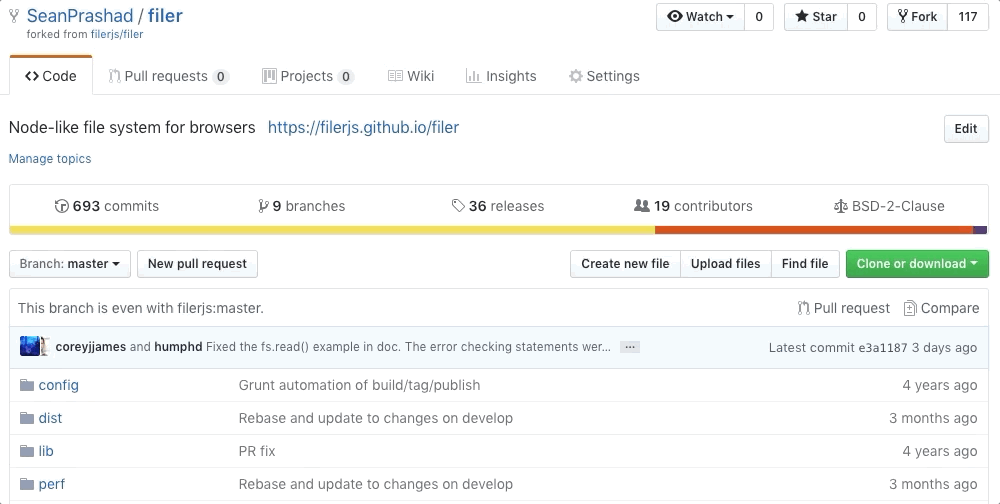Select the Code tab
The width and height of the screenshot is (1000, 504).
coord(51,76)
